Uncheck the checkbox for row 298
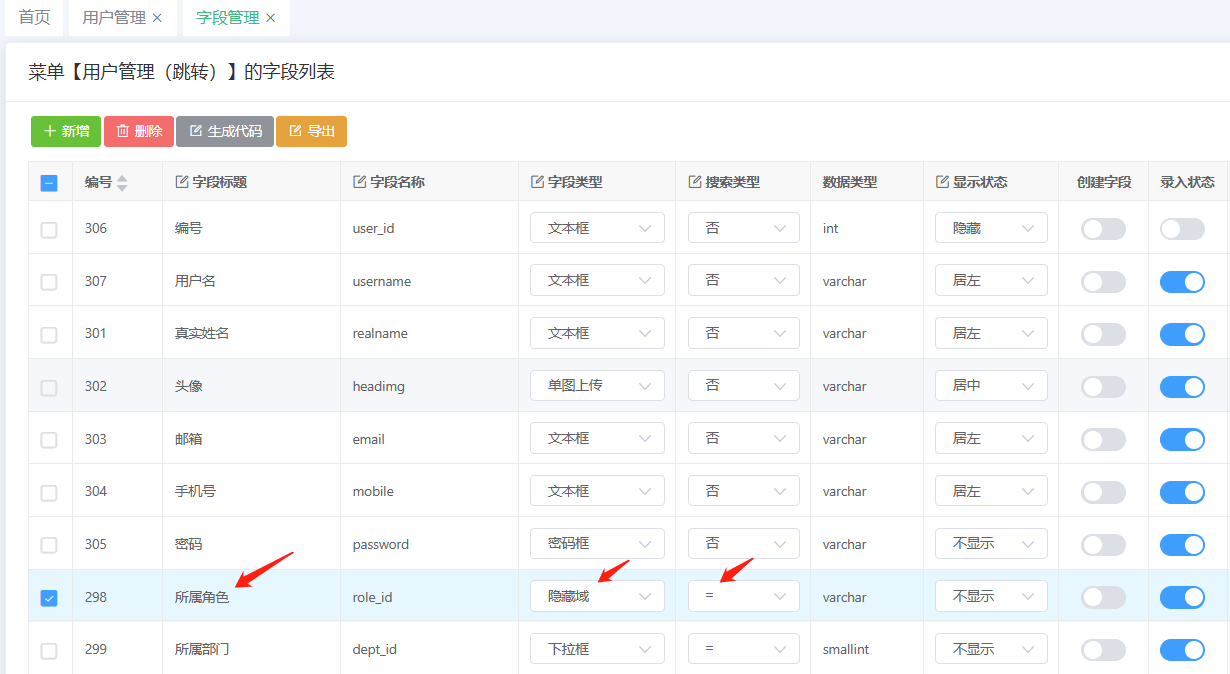 (x=49, y=598)
